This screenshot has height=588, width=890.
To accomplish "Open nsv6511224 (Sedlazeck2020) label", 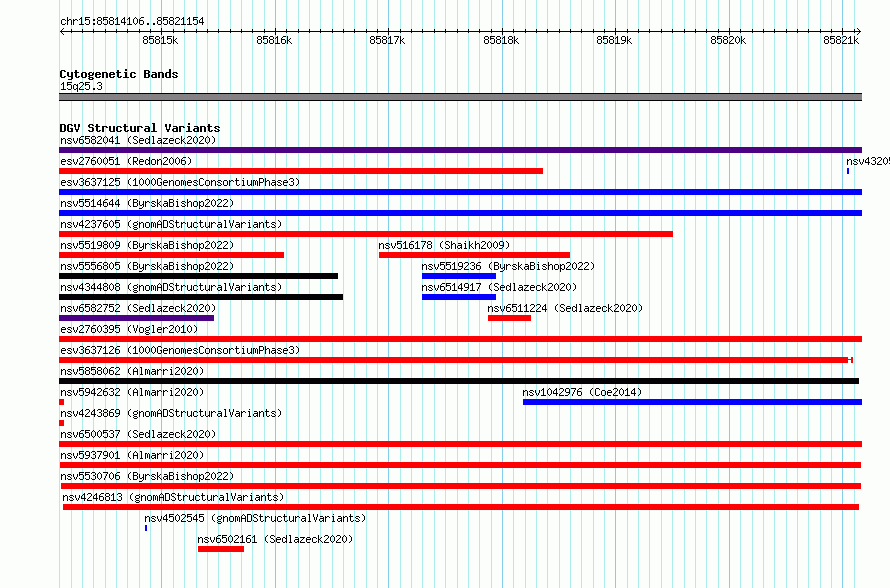I will click(x=565, y=308).
